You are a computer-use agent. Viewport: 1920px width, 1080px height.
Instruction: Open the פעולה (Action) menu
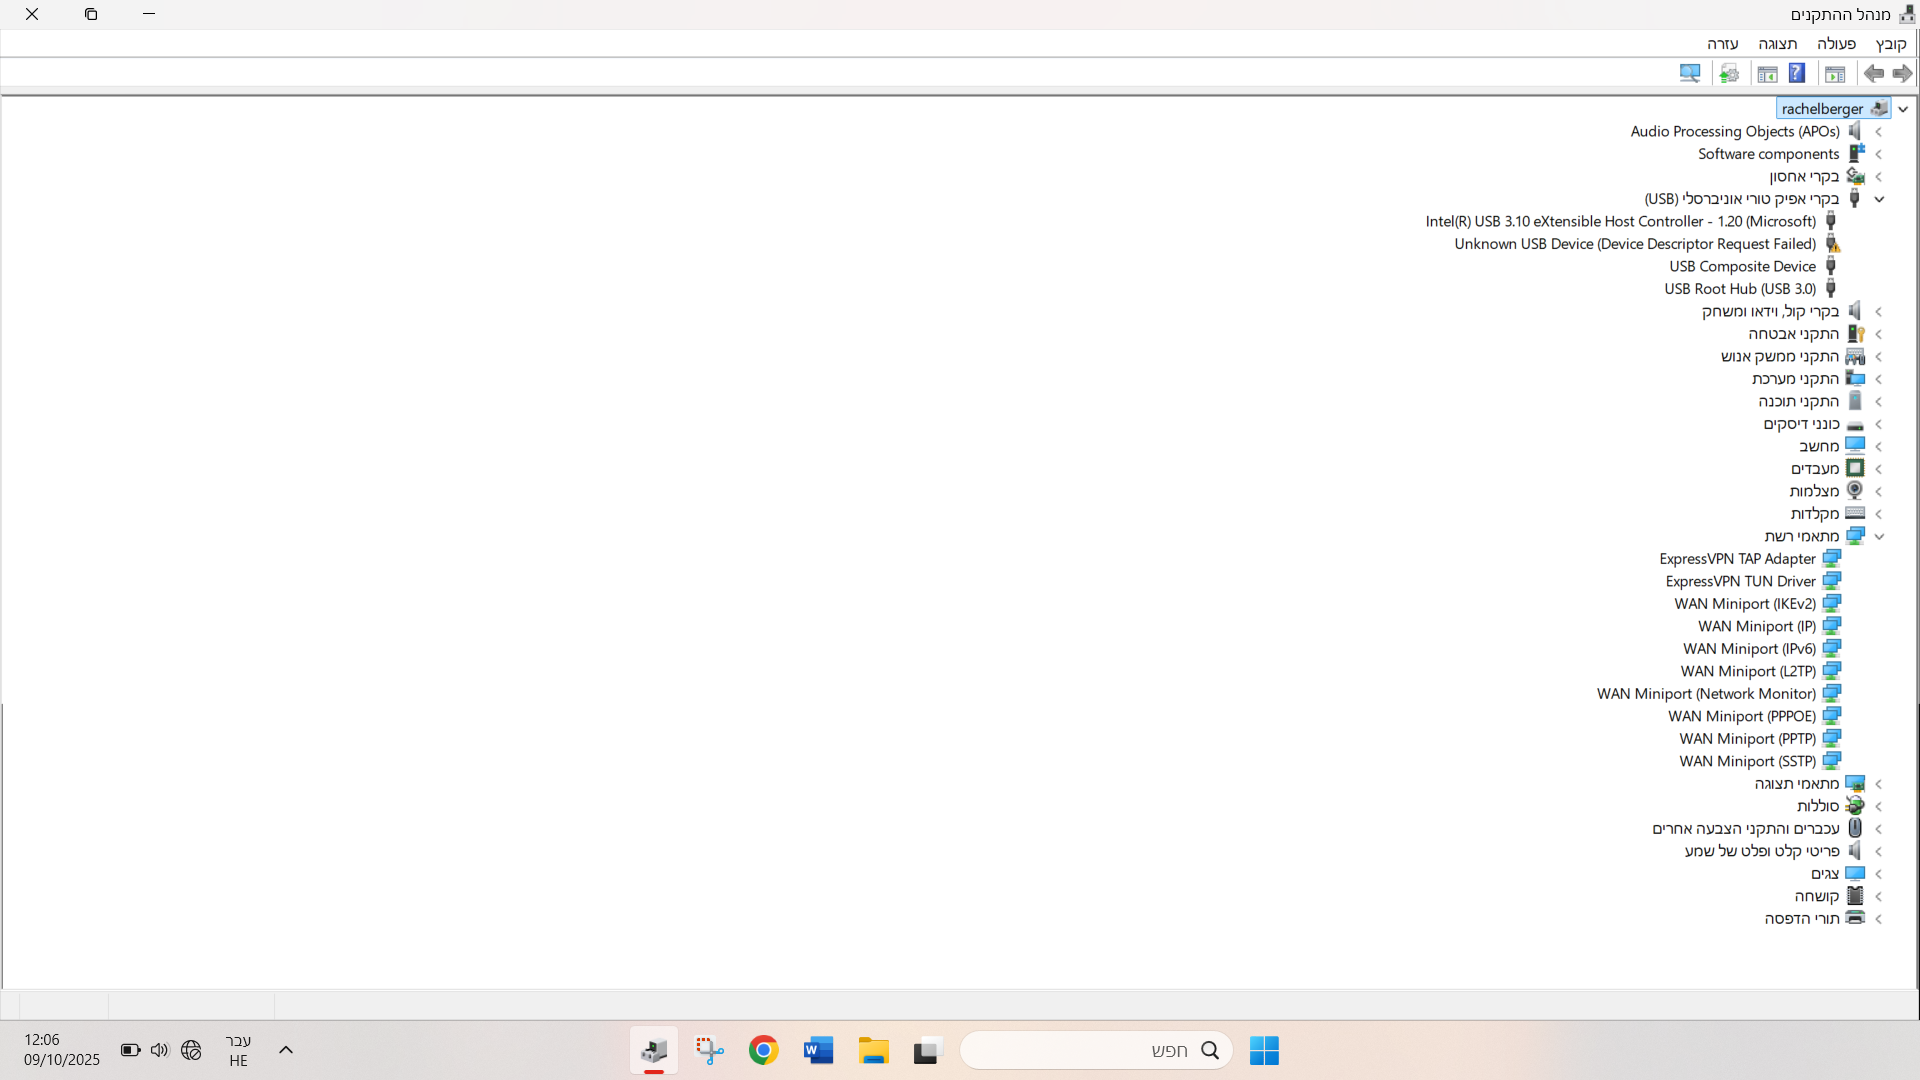coord(1836,44)
